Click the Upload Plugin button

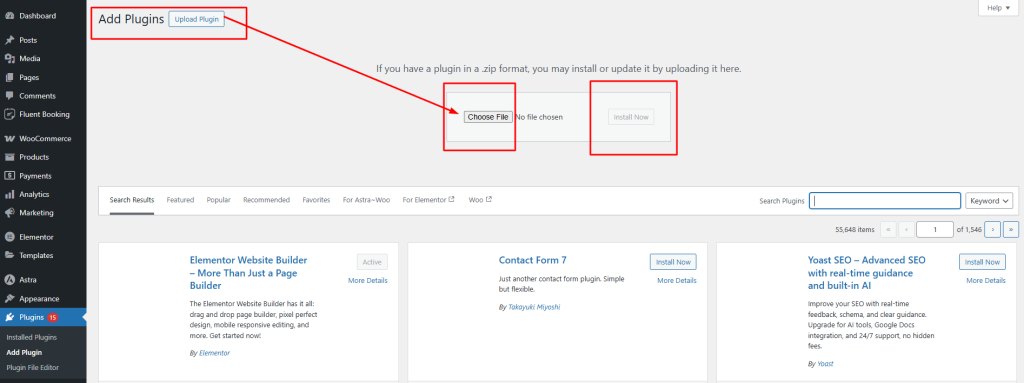(x=197, y=20)
